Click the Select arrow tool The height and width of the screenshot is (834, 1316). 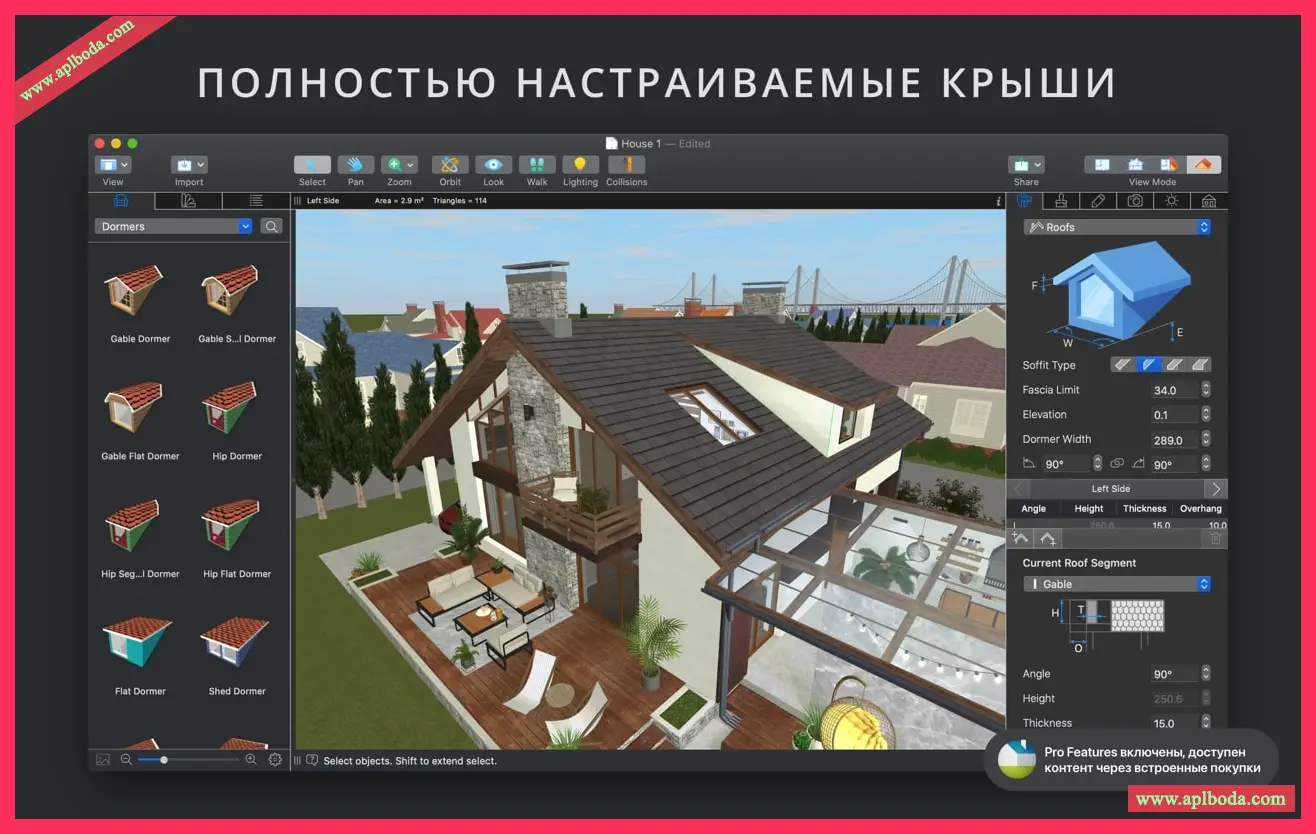pos(312,165)
